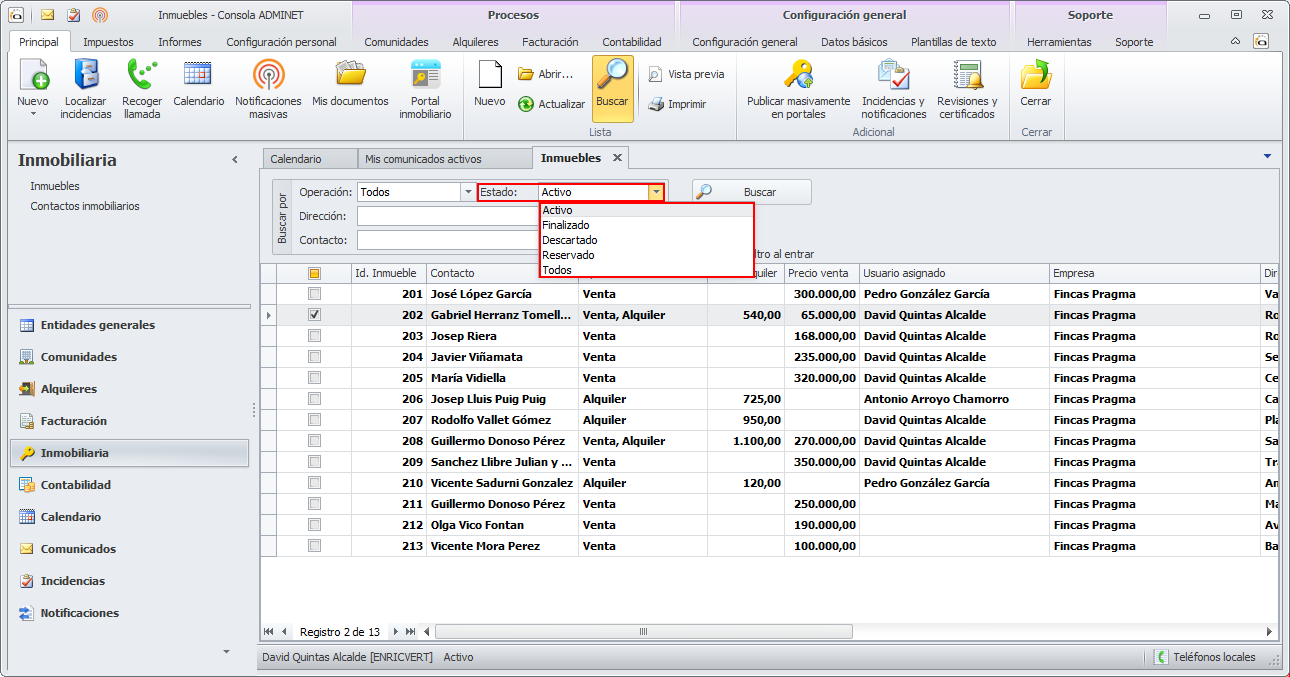Switch to the Impuestos ribbon tab
Image resolution: width=1290 pixels, height=677 pixels.
(108, 42)
